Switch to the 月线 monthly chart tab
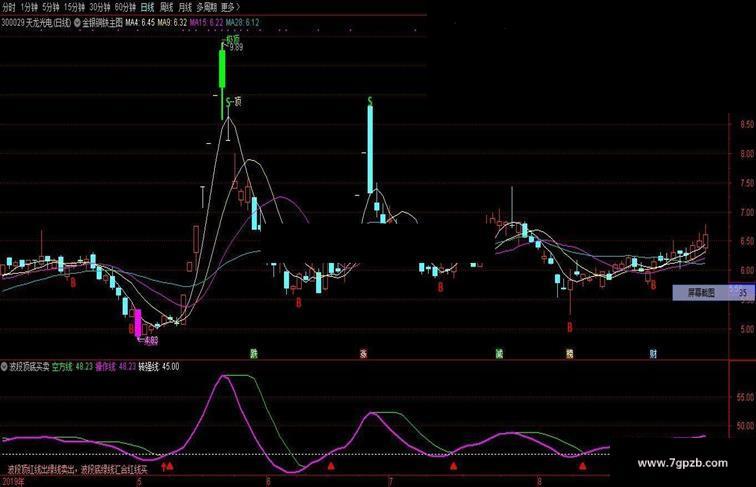Viewport: 756px width, 487px height. [185, 7]
